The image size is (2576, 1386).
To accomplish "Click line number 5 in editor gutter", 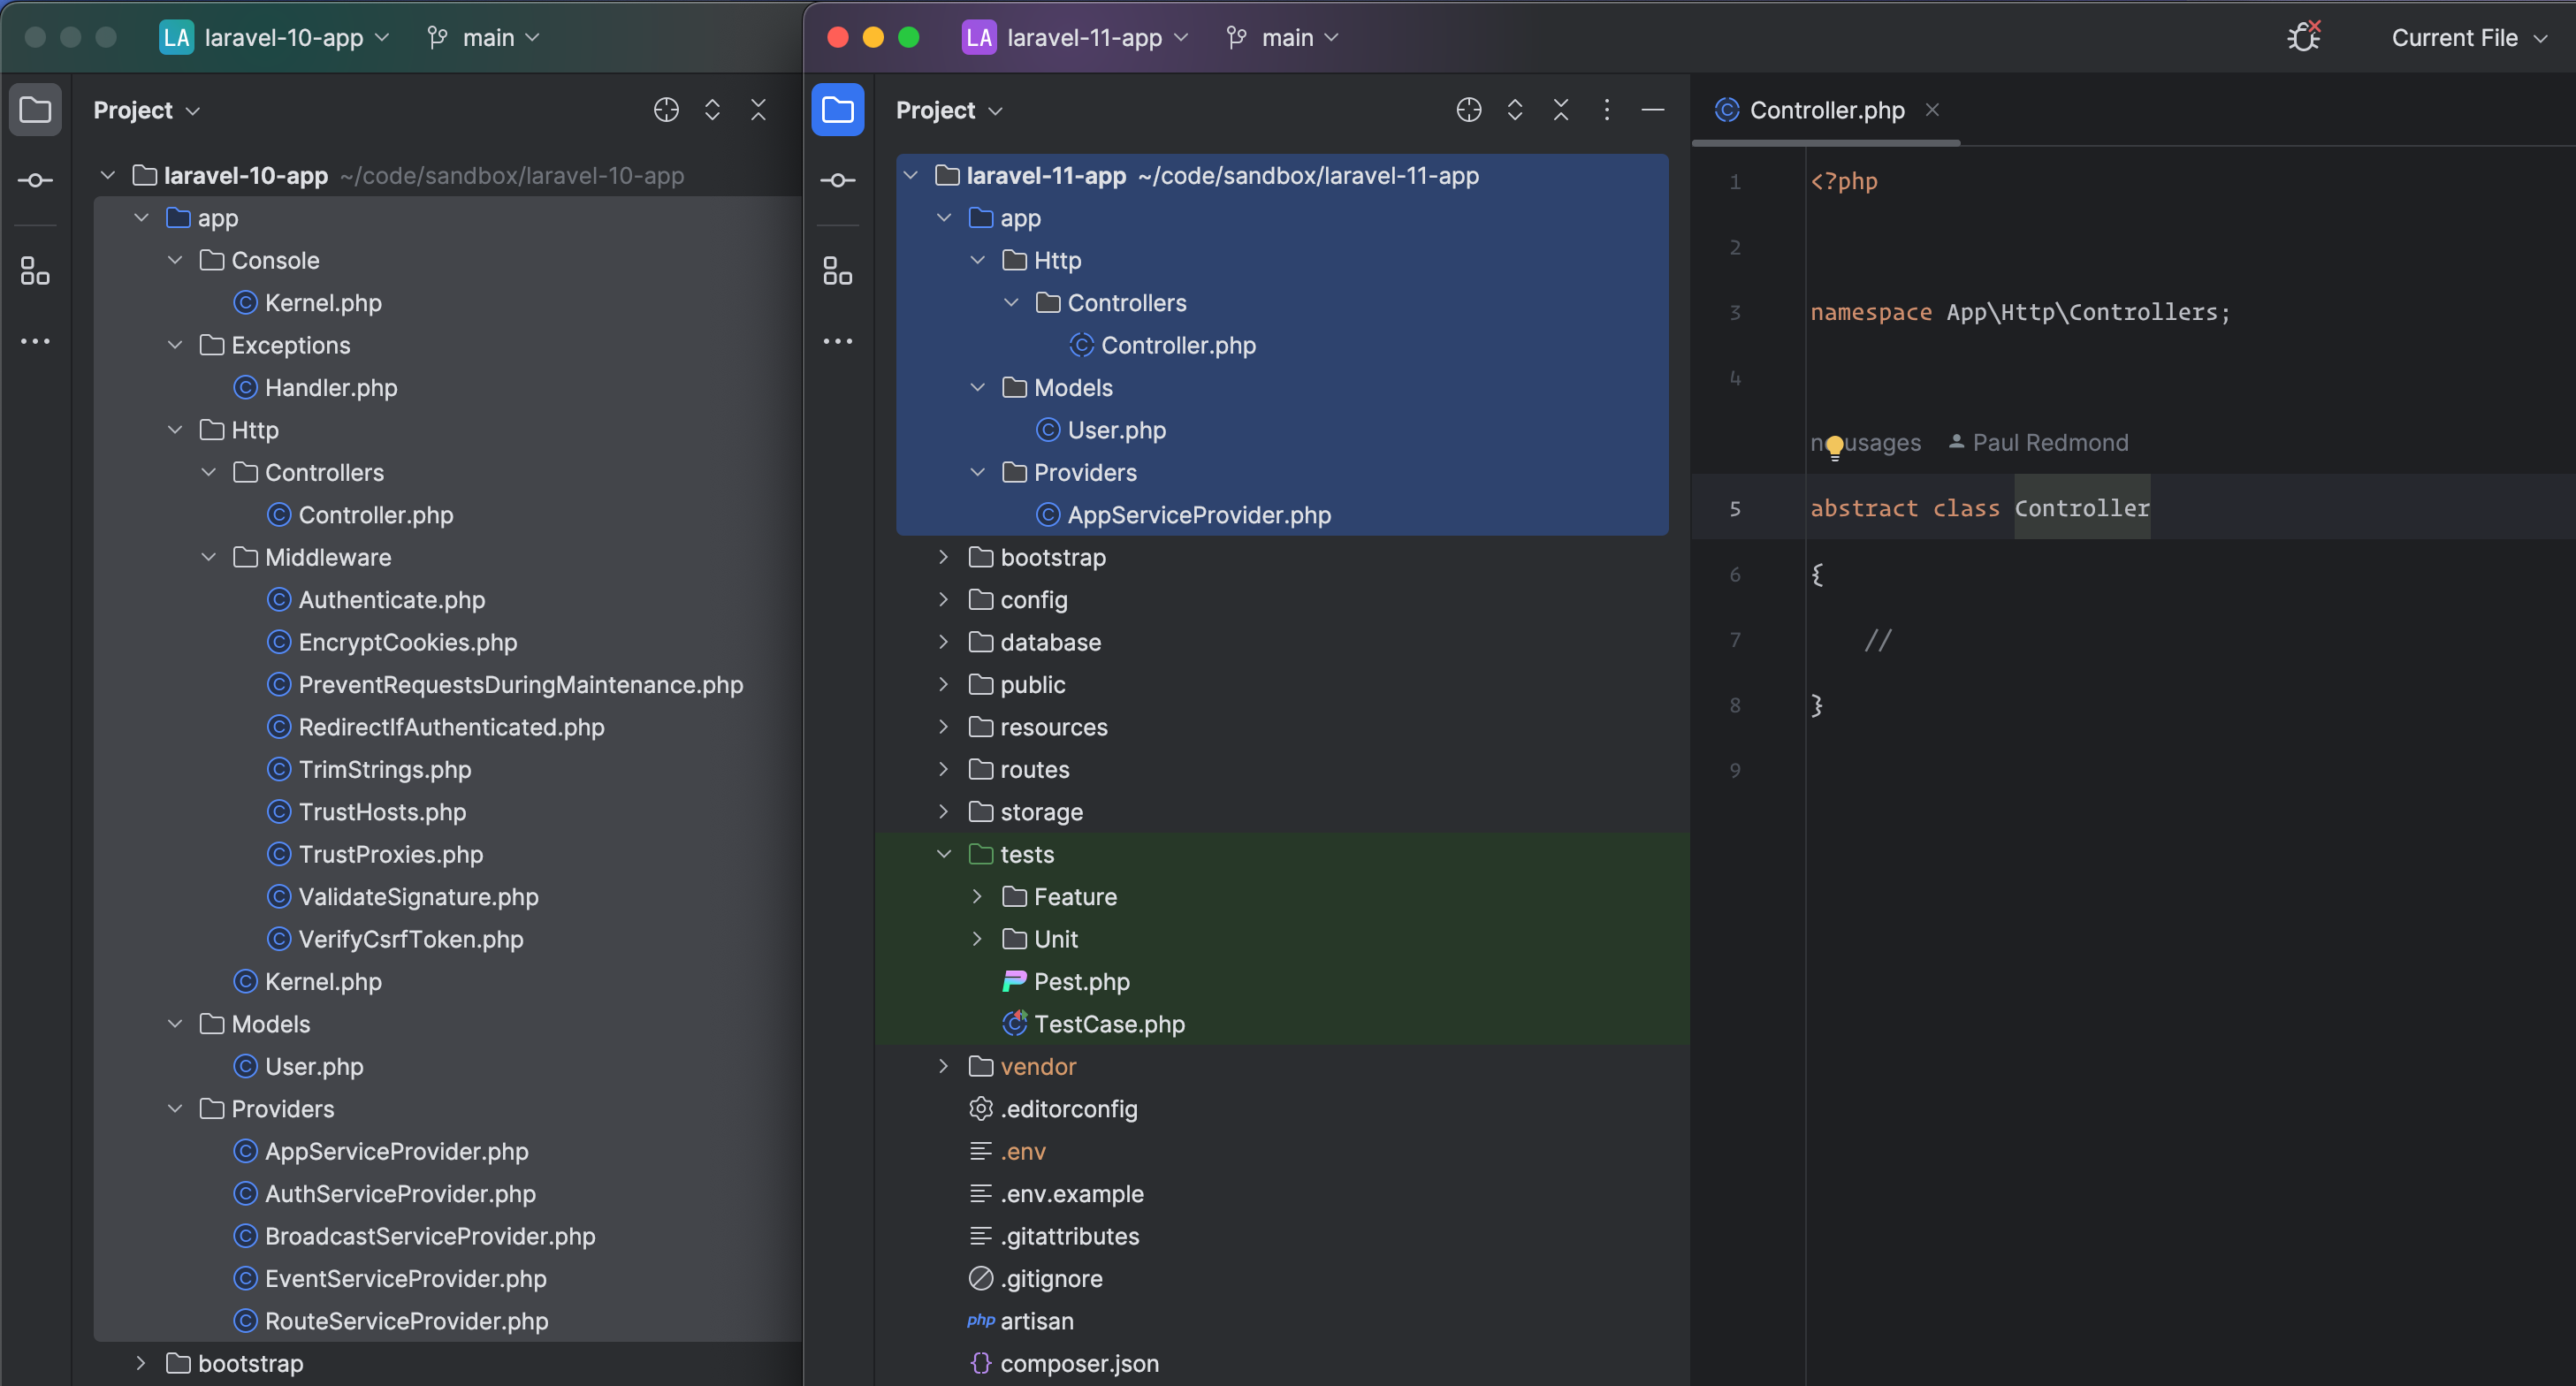I will [1734, 508].
